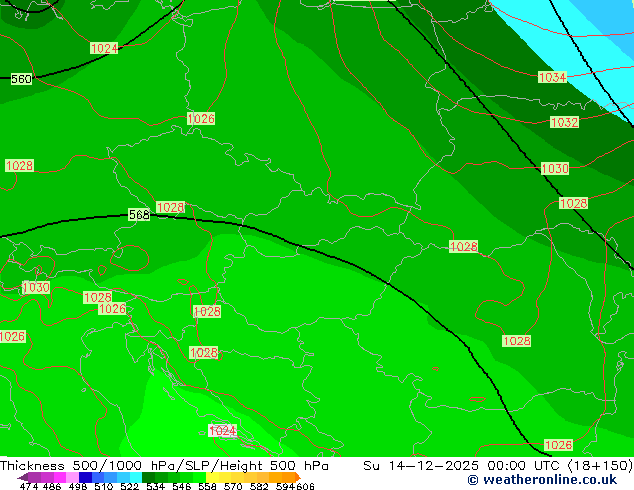Click legend value 546
This screenshot has width=634, height=490.
coord(181,486)
